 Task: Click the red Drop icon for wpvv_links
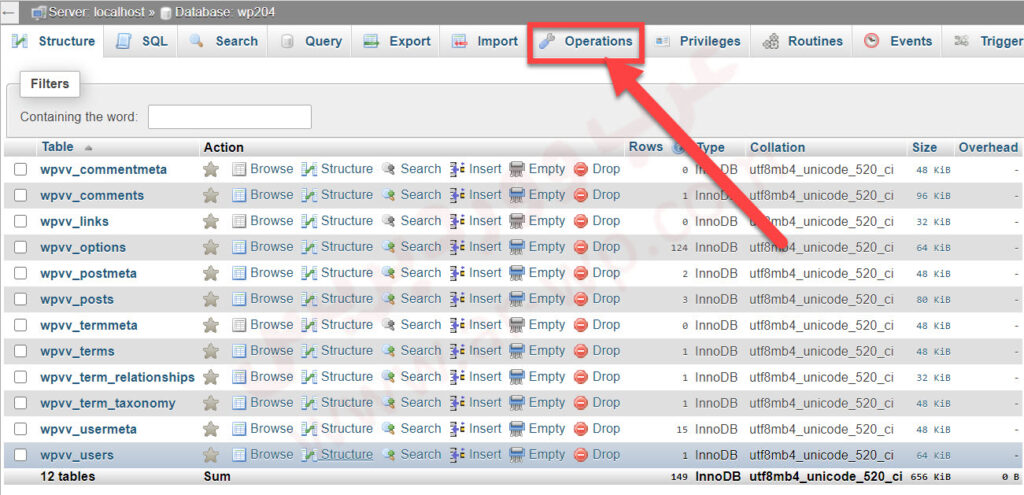pos(581,221)
